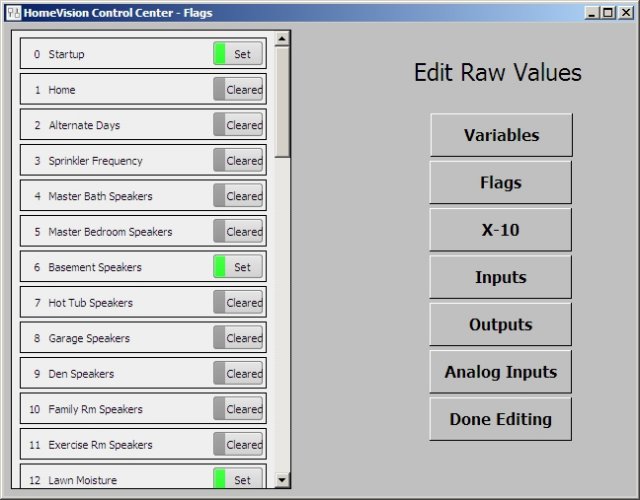The width and height of the screenshot is (640, 500).
Task: Select the Startup flag label
Action: coord(66,54)
